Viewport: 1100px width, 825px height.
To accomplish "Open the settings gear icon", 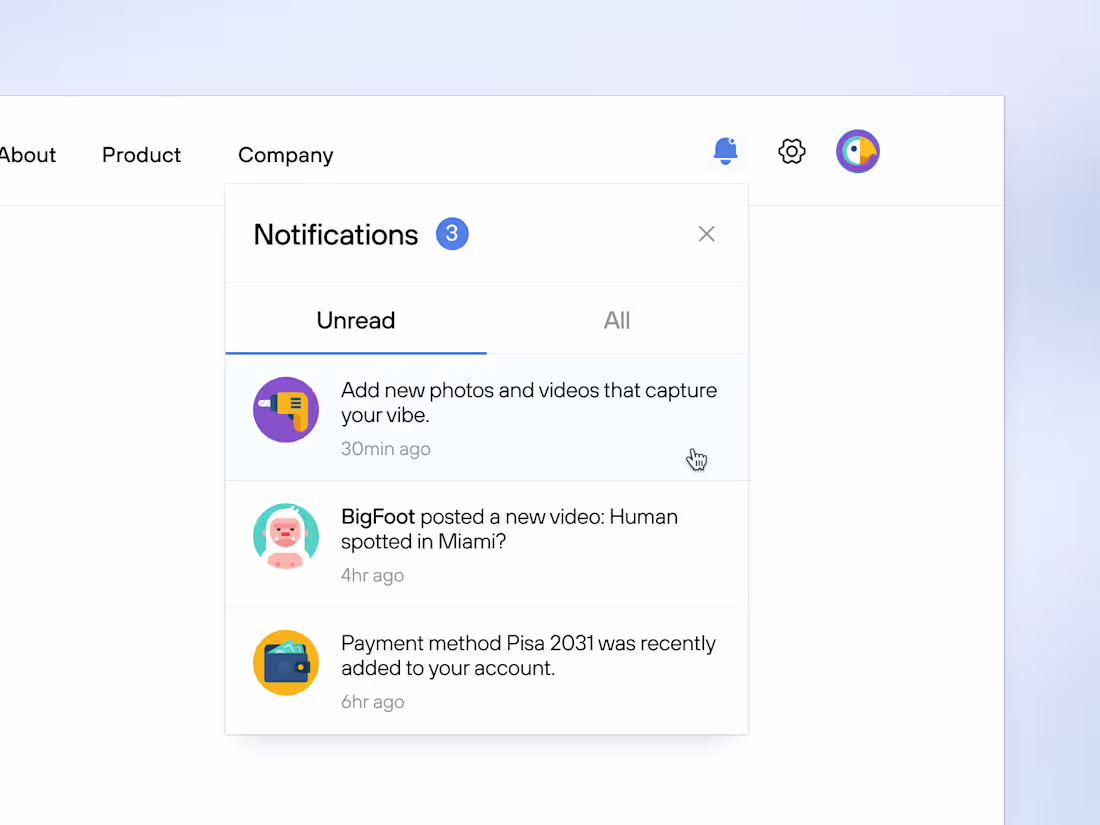I will (791, 151).
